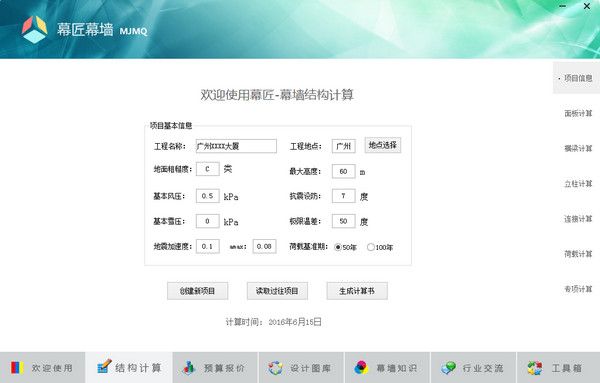The height and width of the screenshot is (383, 600).
Task: Select the 50年 load reference period
Action: pos(338,247)
